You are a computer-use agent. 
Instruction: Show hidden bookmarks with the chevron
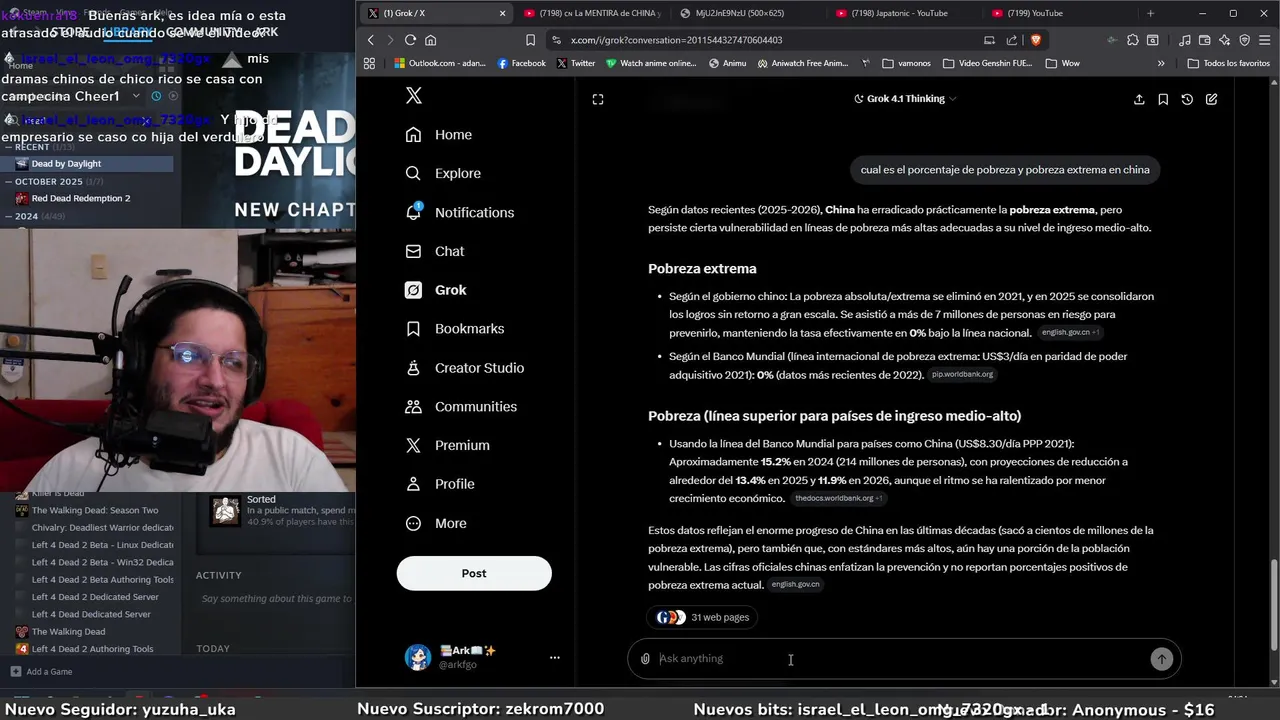1161,63
